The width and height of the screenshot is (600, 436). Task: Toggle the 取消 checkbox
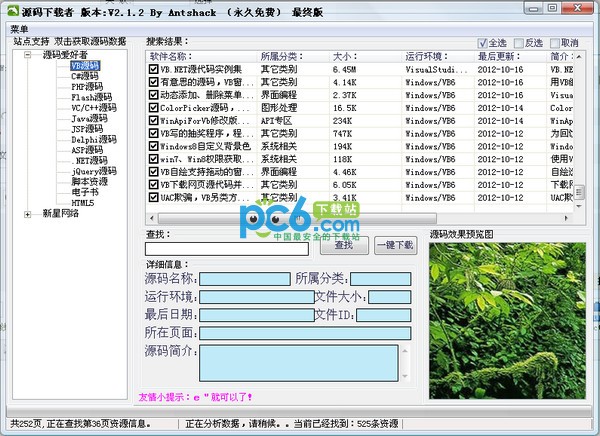554,43
